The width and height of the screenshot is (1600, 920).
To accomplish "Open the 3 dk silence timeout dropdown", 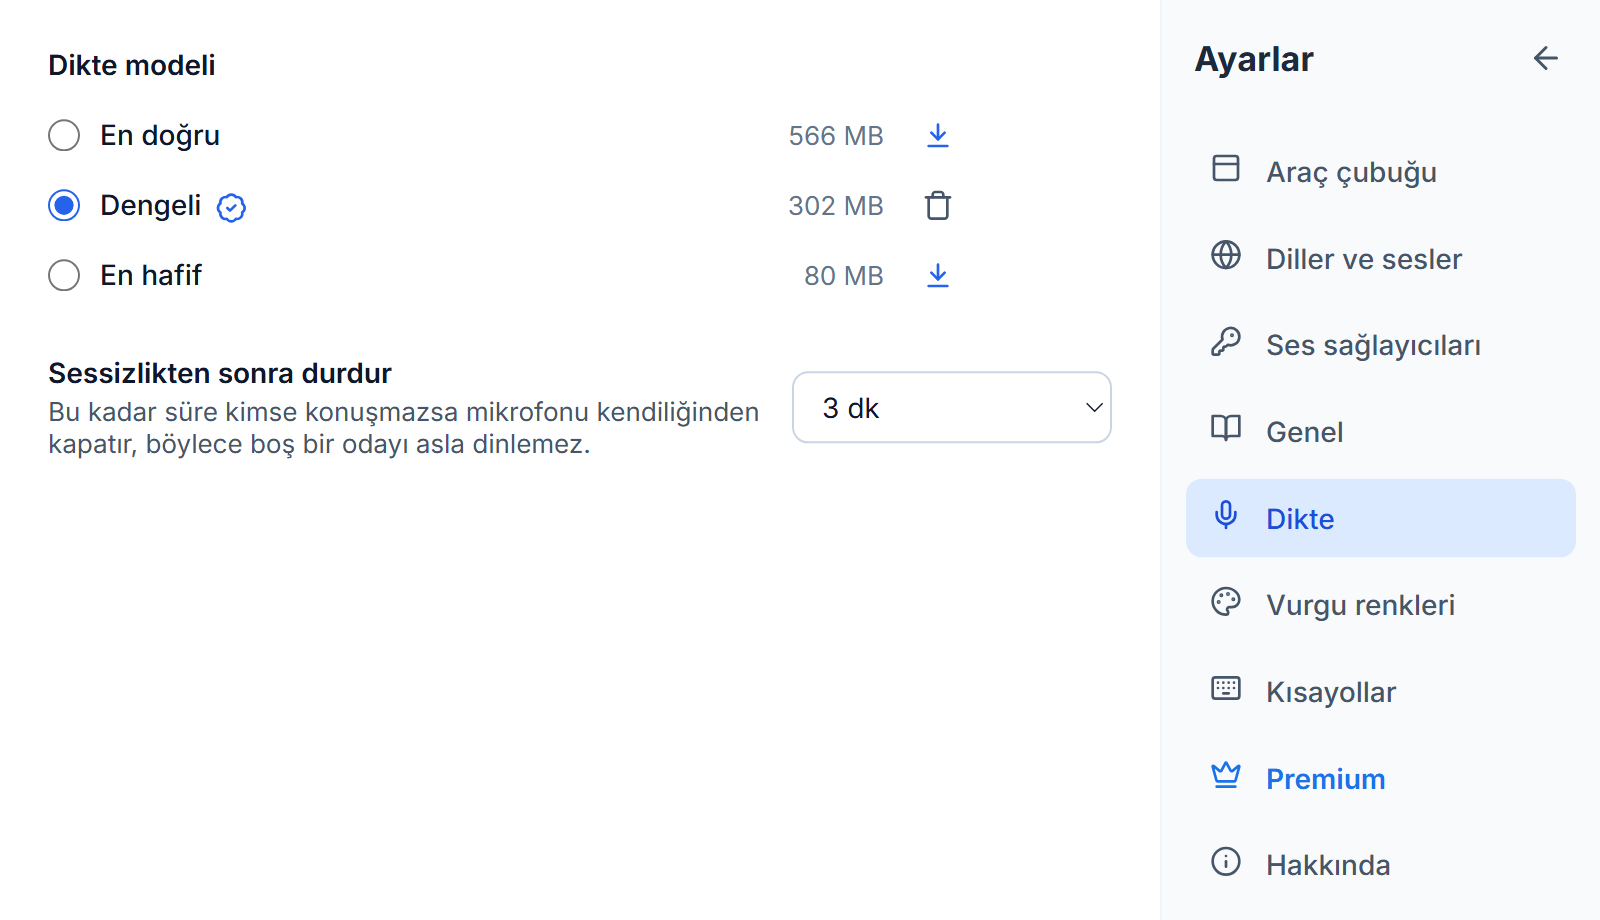I will click(x=951, y=407).
